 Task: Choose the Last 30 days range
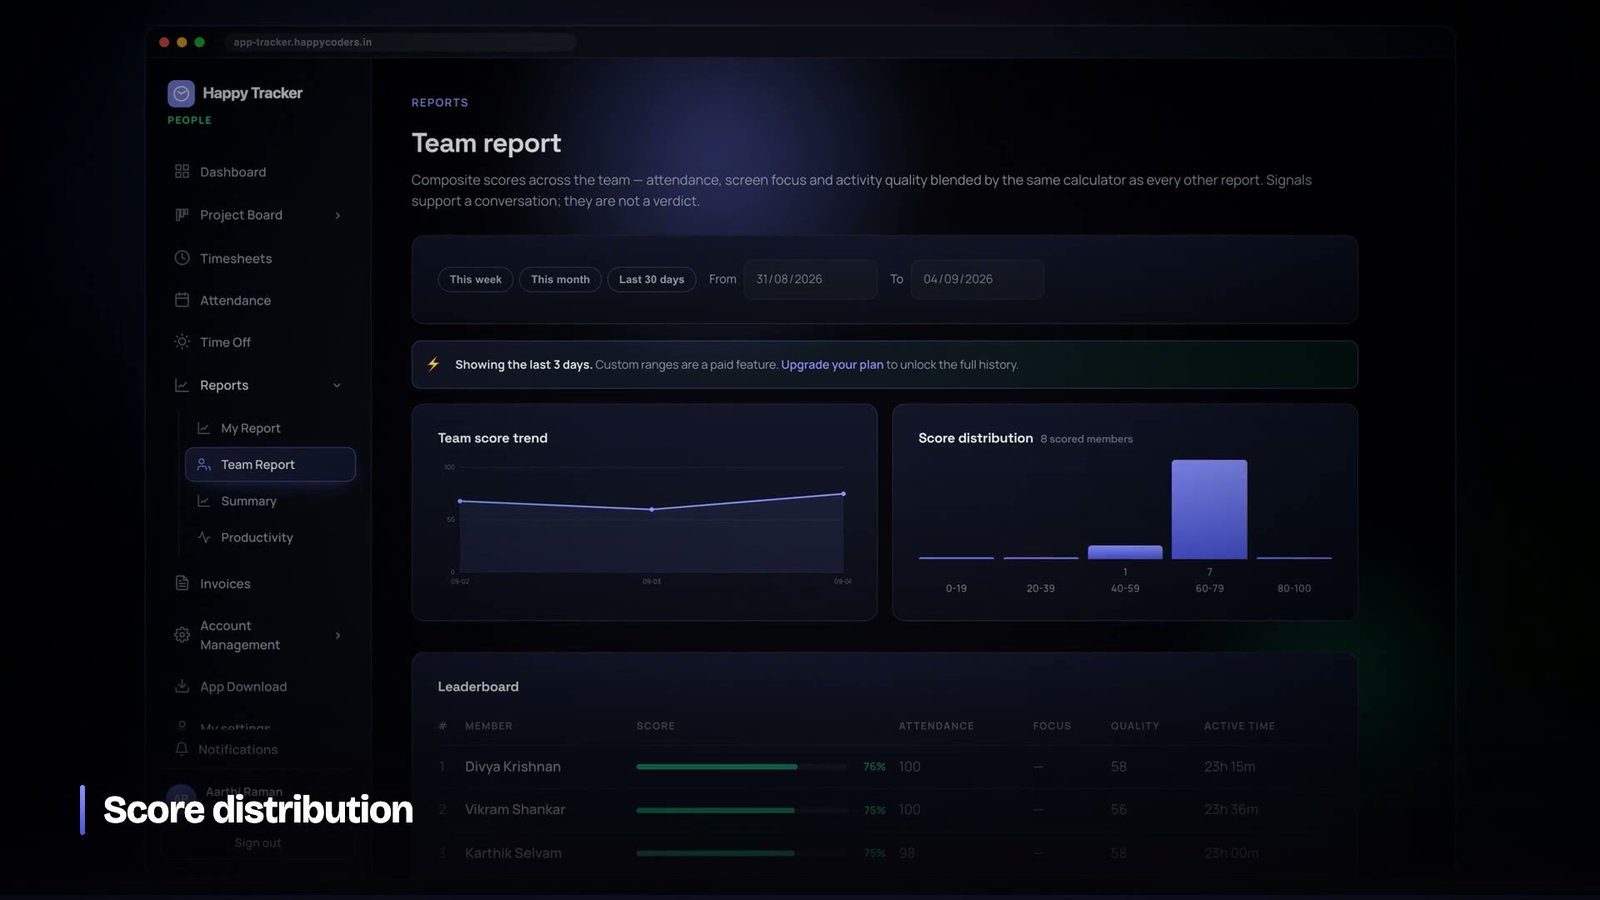point(652,279)
